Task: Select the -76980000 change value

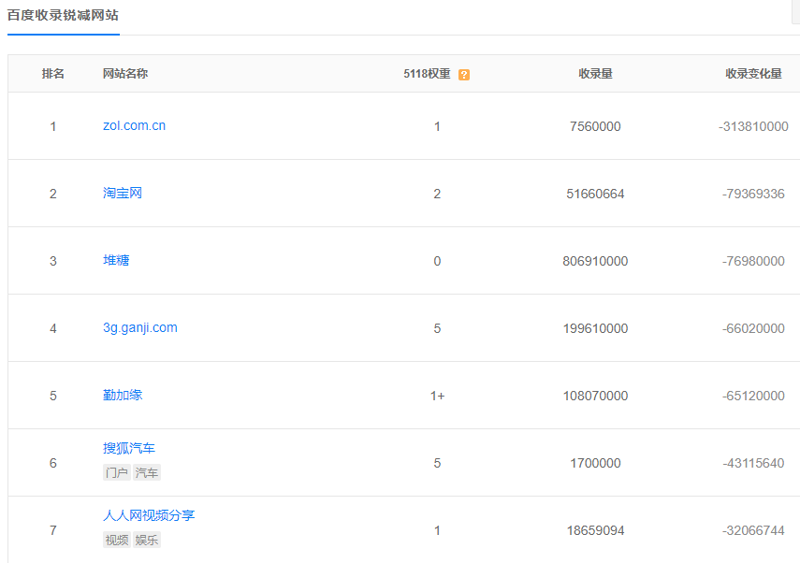Action: coord(754,261)
